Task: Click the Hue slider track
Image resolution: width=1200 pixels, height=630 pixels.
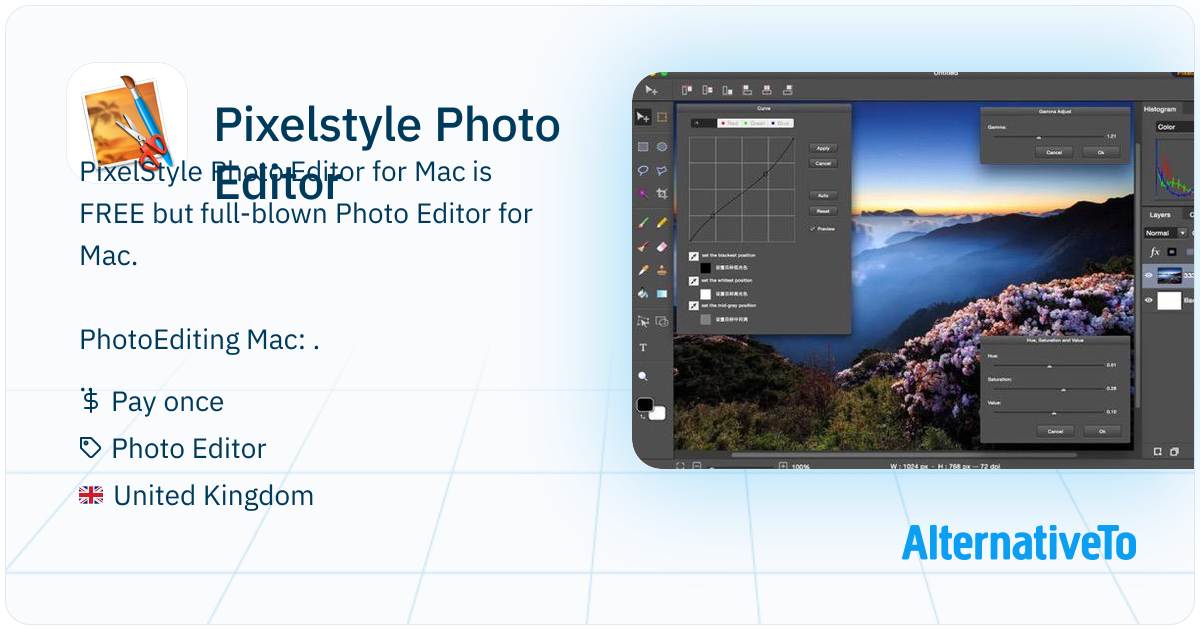Action: (1047, 366)
